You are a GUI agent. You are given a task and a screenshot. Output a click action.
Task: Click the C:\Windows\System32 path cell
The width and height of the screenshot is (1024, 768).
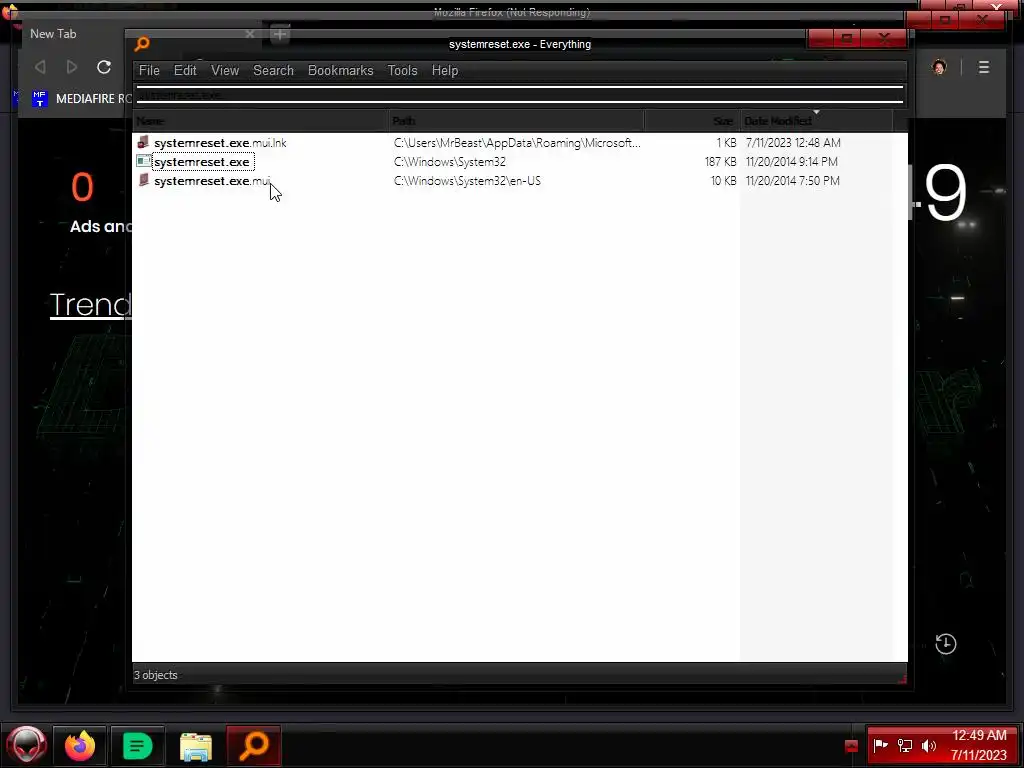click(449, 161)
